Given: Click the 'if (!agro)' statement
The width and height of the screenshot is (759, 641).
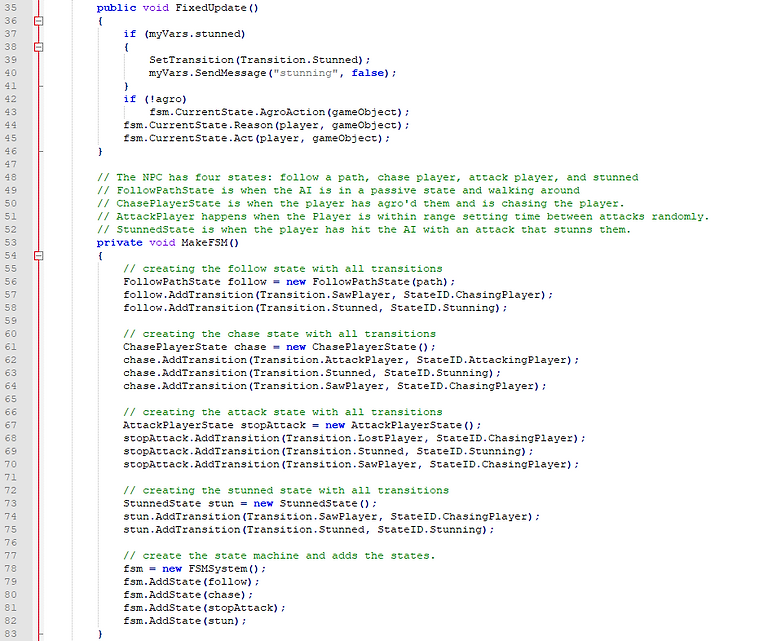Looking at the screenshot, I should coord(155,99).
